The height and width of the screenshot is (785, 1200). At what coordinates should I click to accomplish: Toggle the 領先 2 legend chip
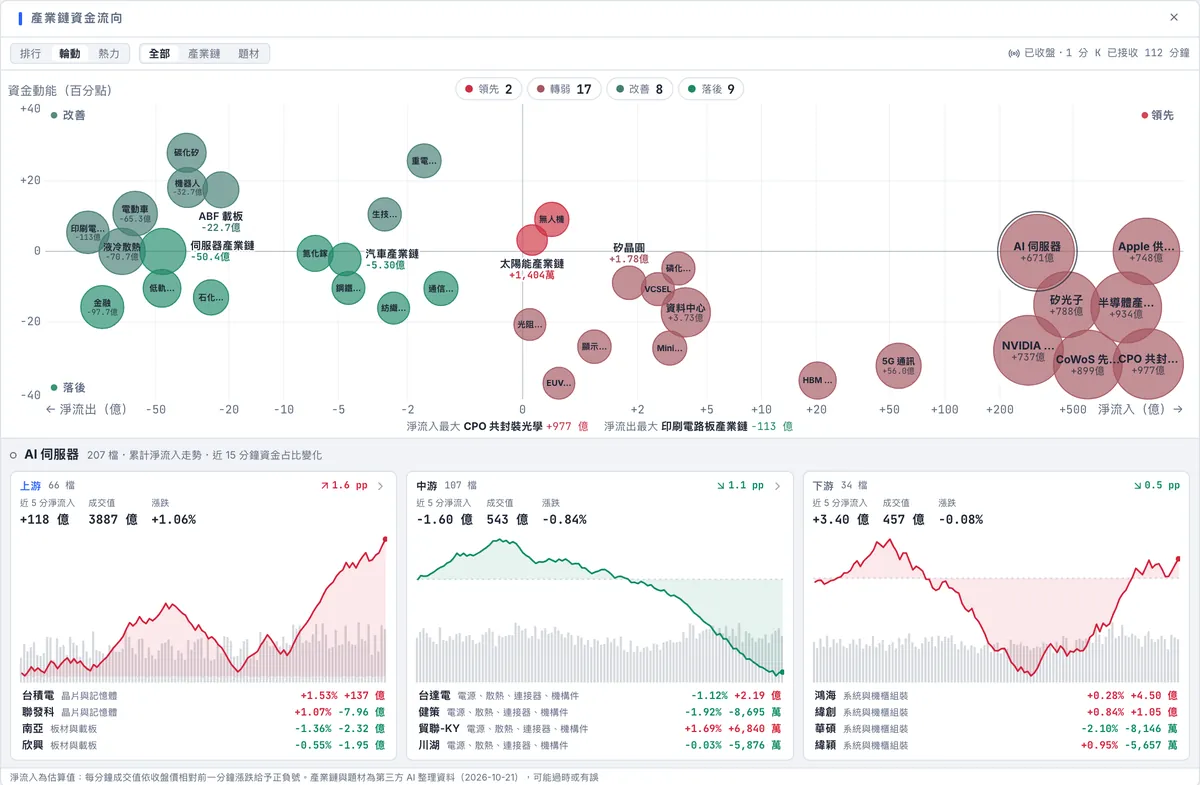(x=488, y=89)
